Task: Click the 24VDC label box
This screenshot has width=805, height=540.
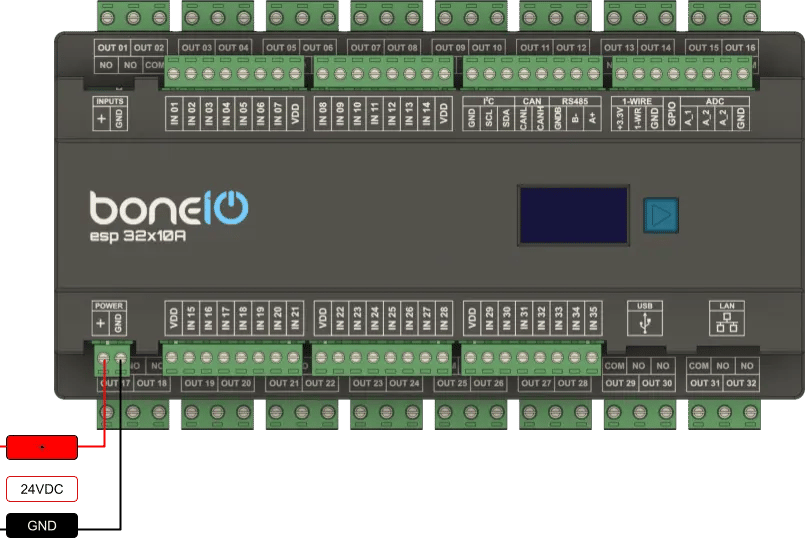Action: pos(42,489)
